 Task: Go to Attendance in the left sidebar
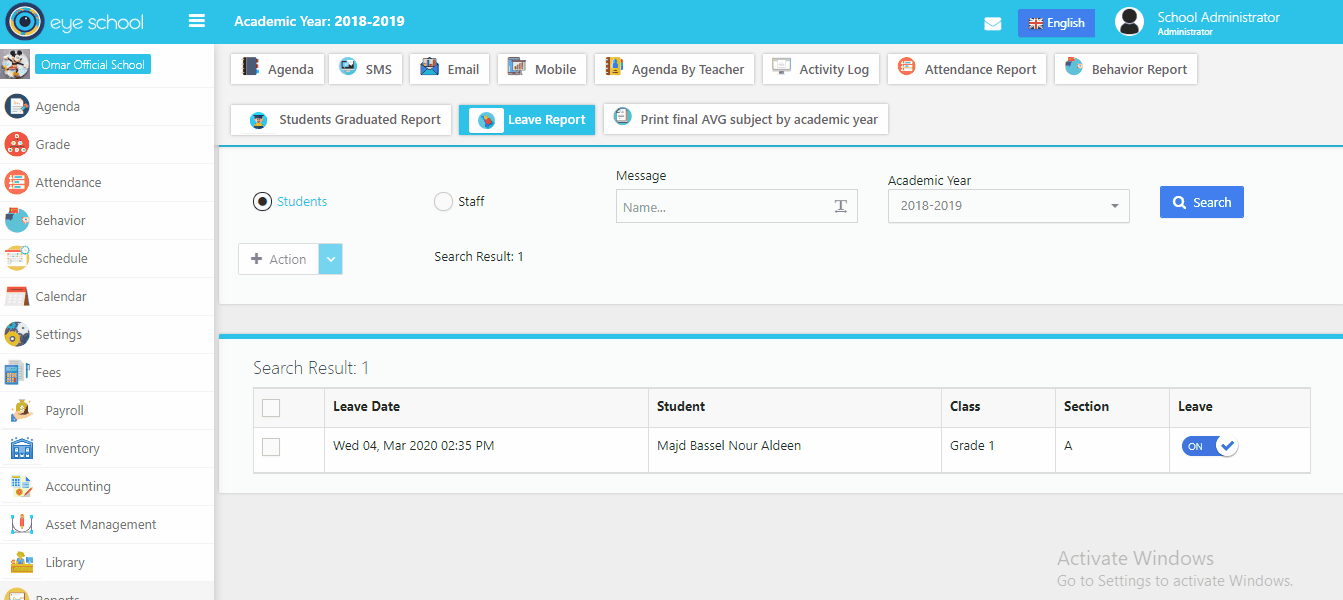coord(107,183)
